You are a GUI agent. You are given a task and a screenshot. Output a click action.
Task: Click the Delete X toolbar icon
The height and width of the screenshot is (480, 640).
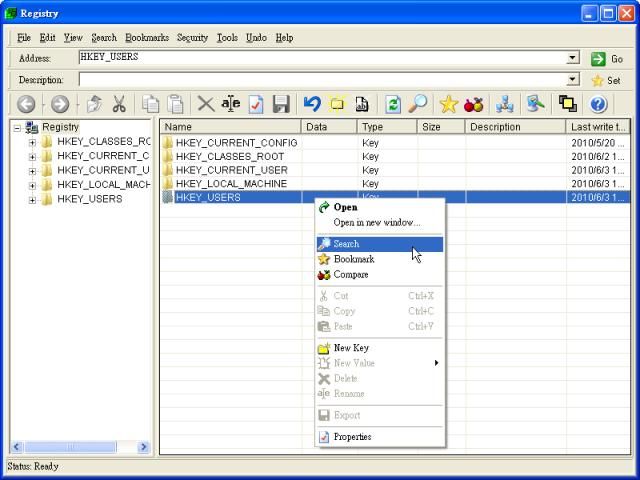[x=205, y=104]
